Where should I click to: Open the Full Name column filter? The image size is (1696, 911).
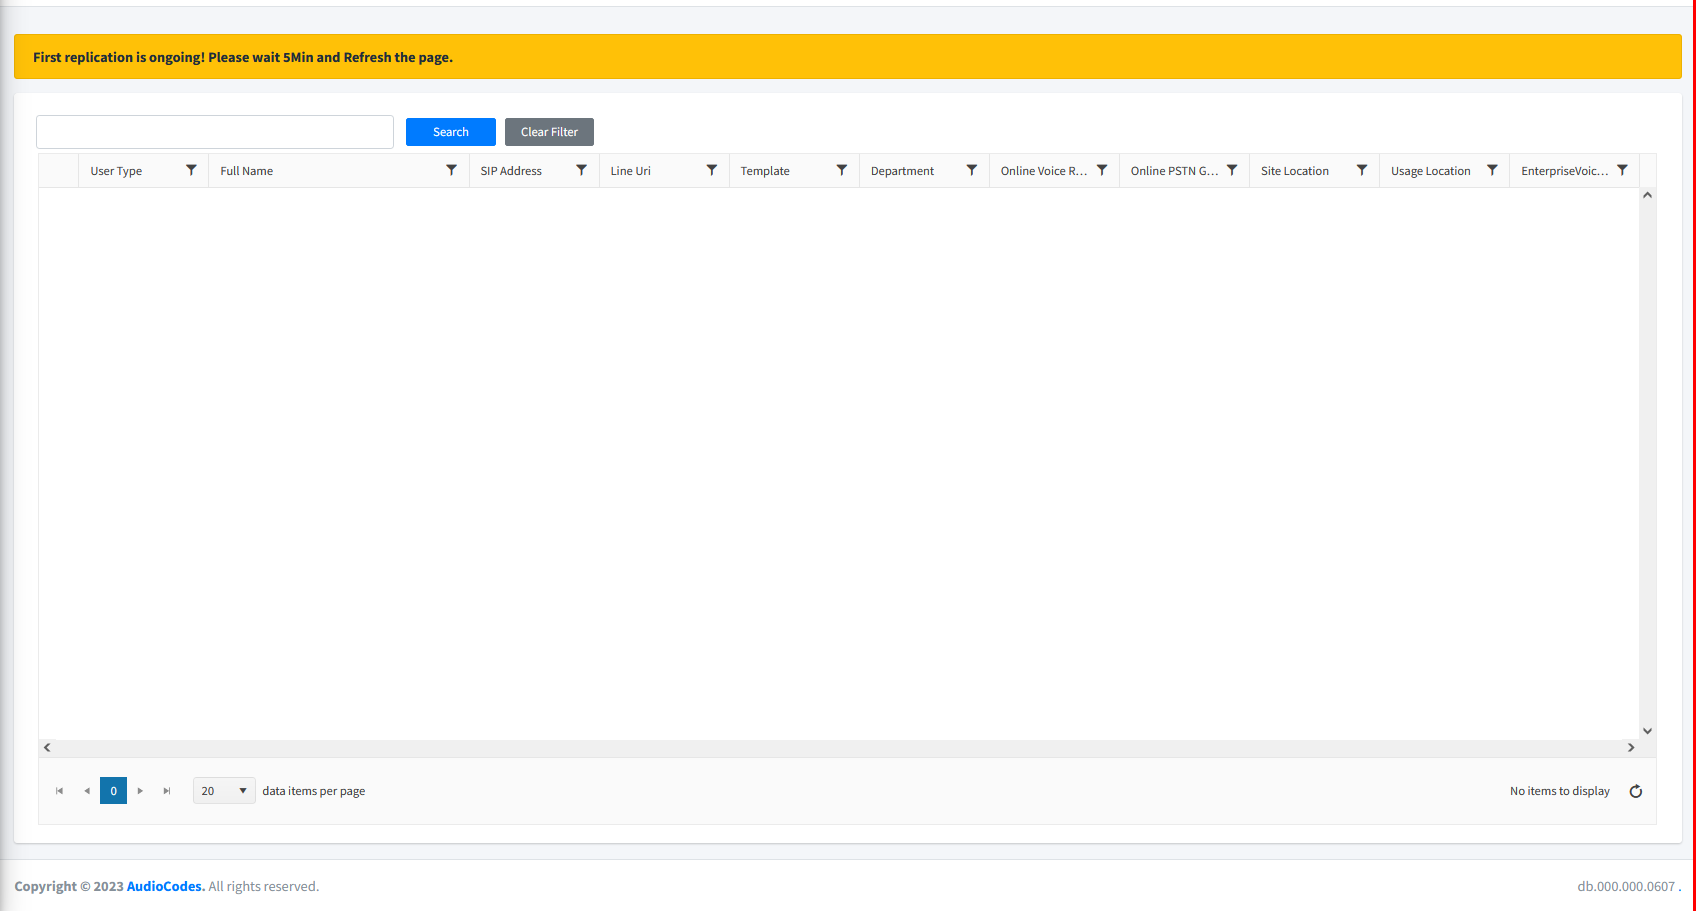coord(451,171)
